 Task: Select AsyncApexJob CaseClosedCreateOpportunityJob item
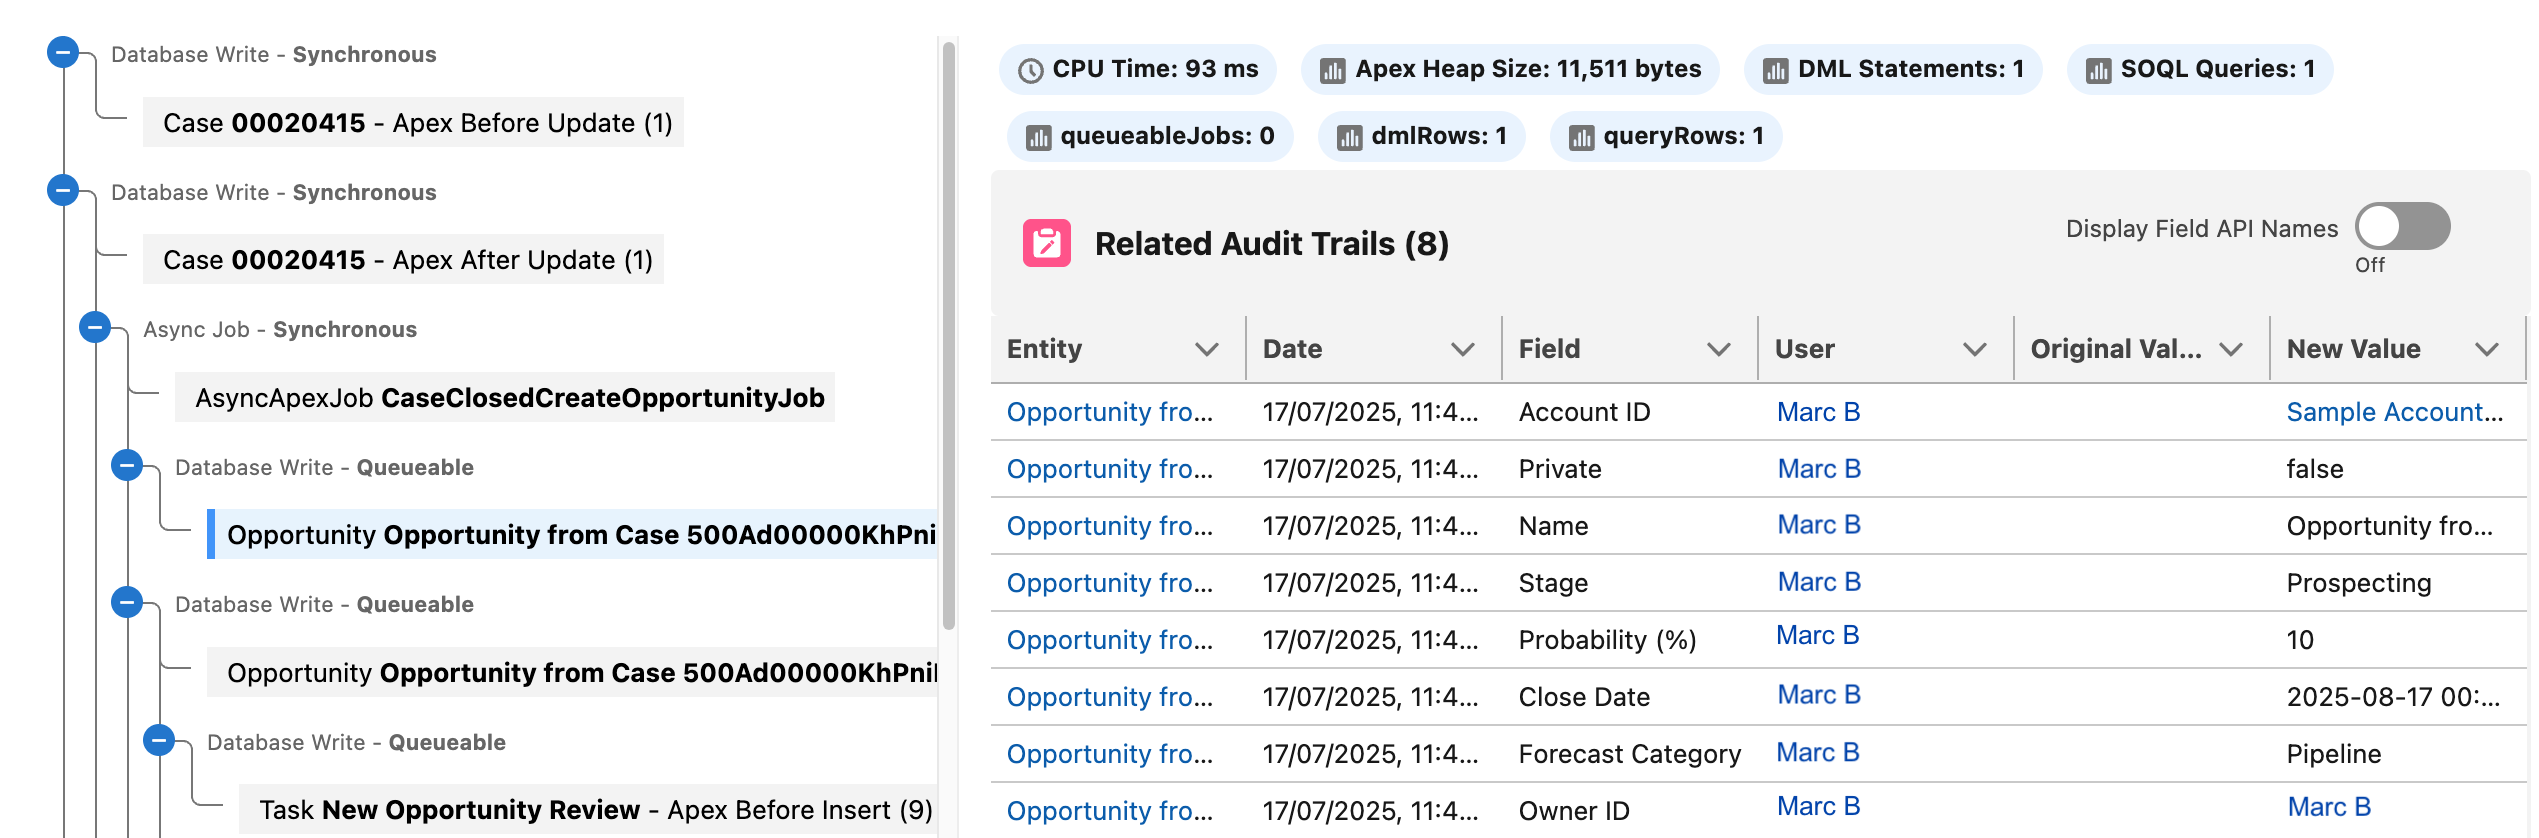pos(508,398)
